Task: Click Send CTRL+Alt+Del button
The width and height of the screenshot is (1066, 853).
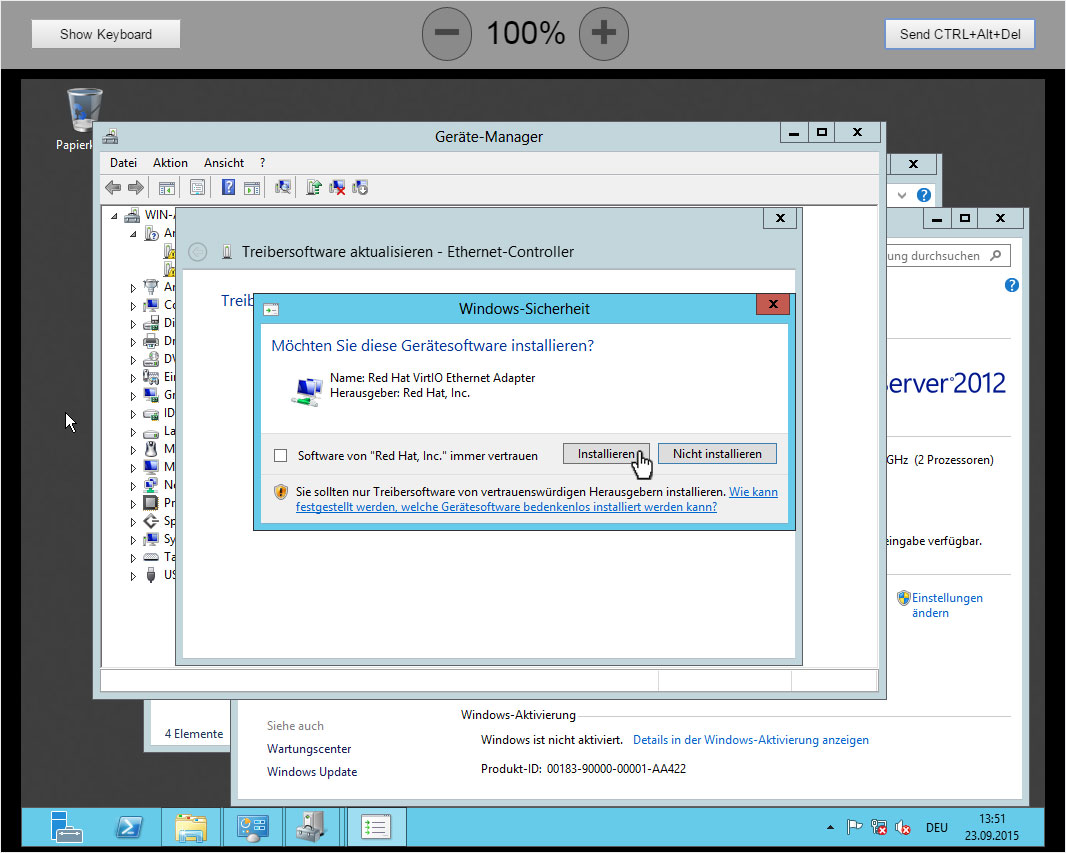Action: point(960,34)
